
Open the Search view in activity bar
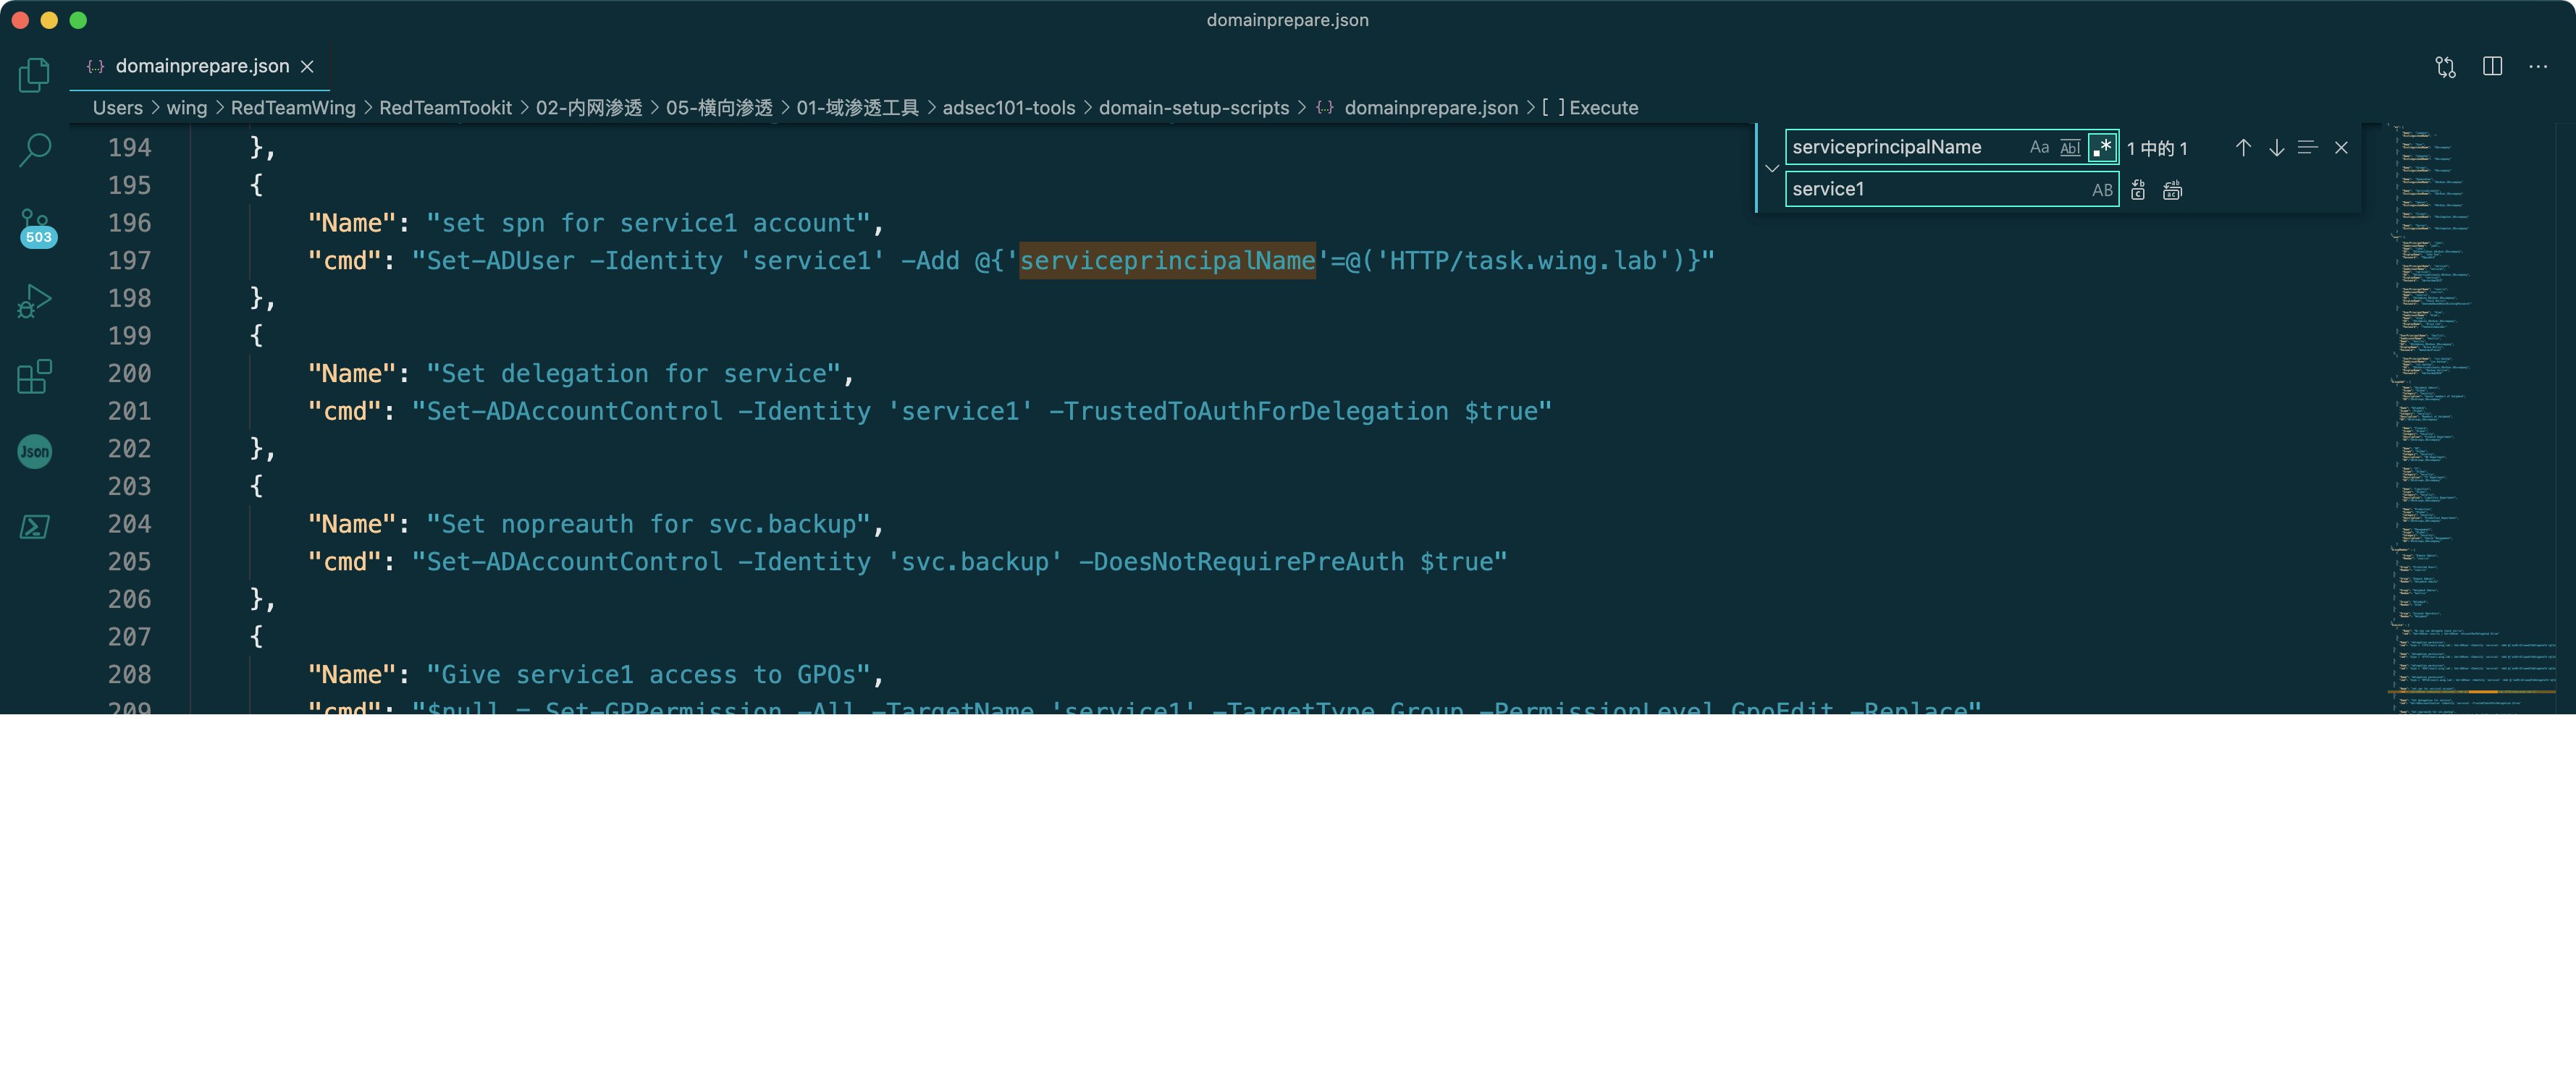pos(34,150)
